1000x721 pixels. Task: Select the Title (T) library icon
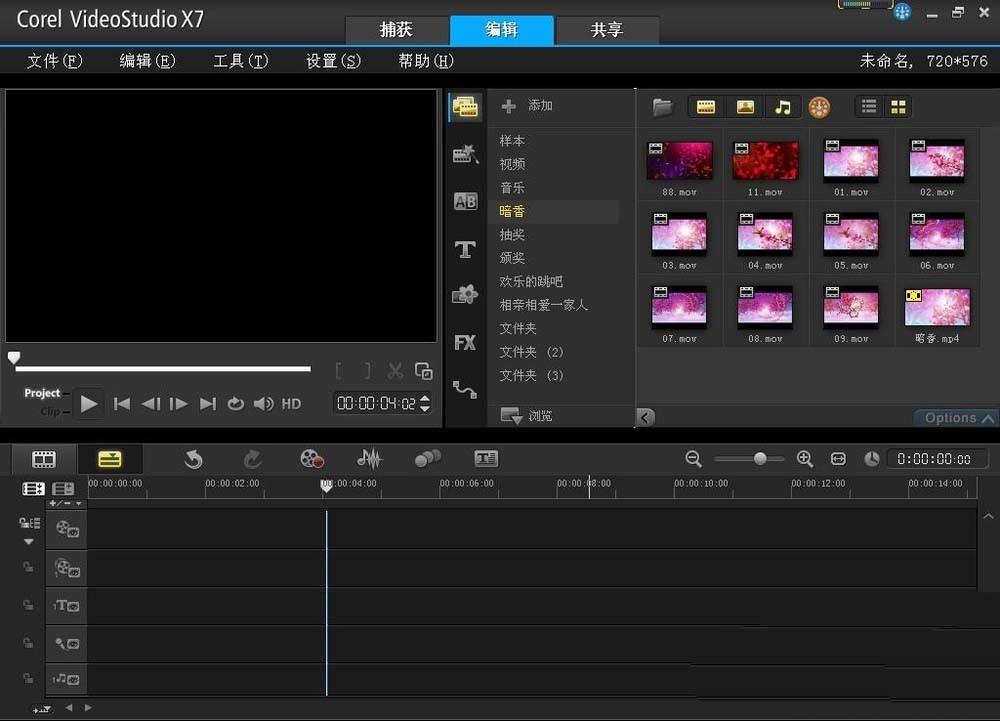pyautogui.click(x=464, y=249)
